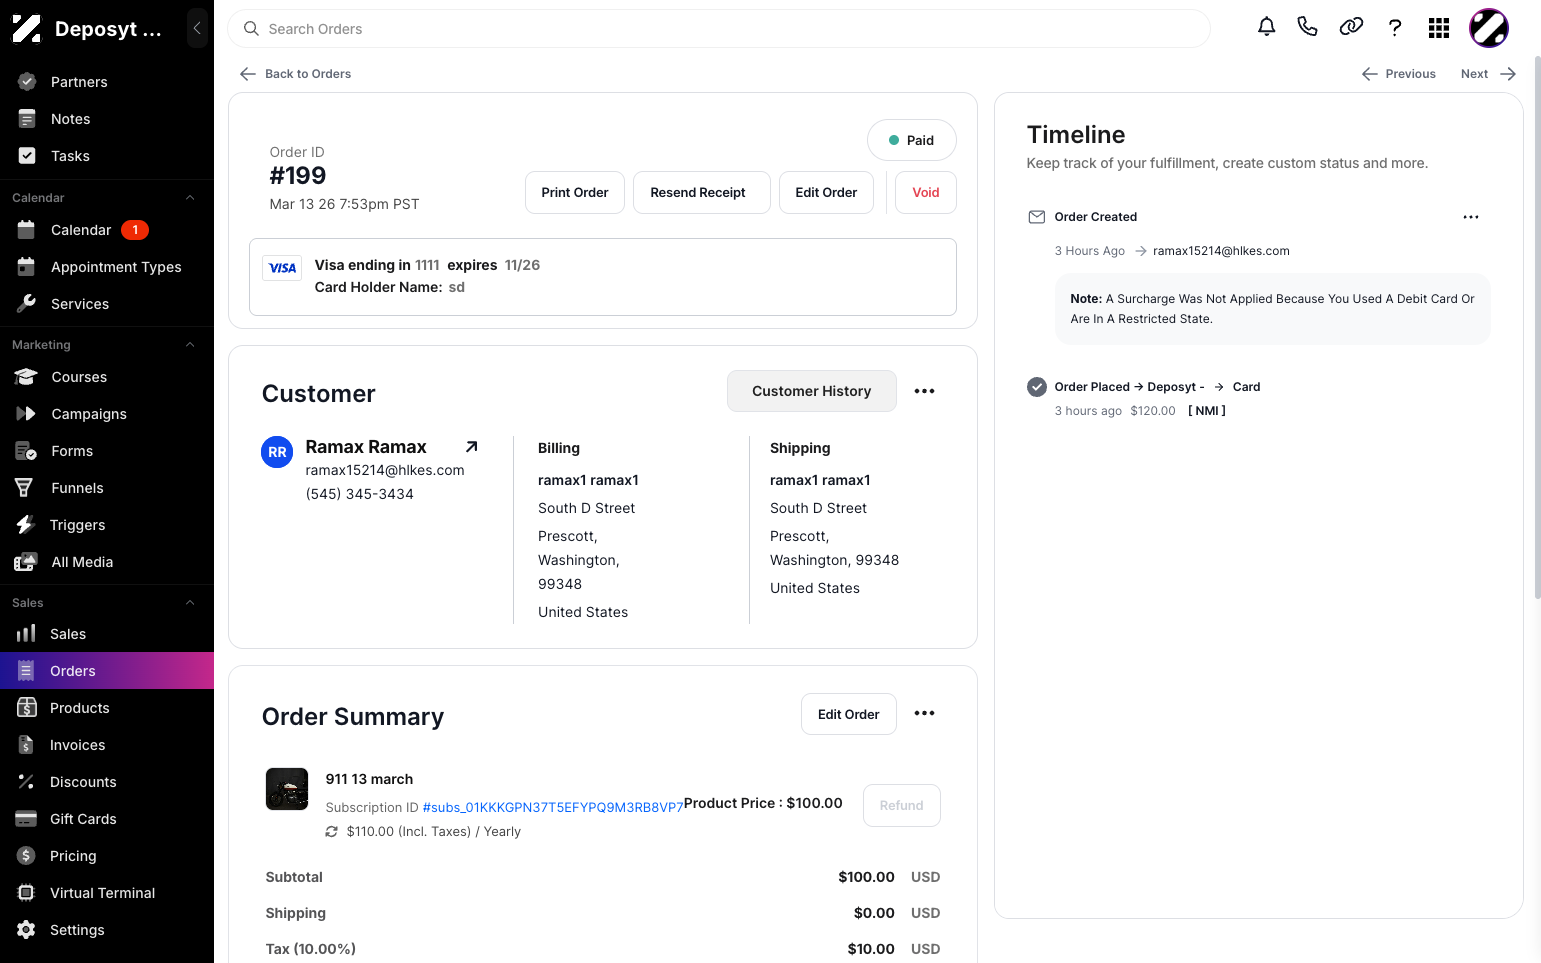
Task: Open customer profile arrow next to Ramax Ramax
Action: coord(472,447)
